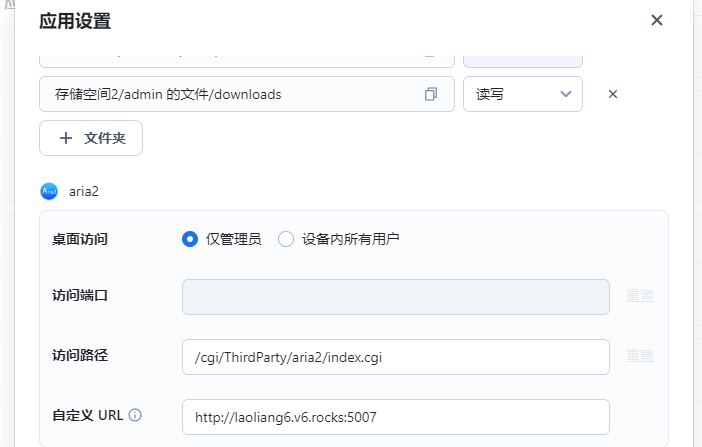Click the 访问端口 input field
Image resolution: width=702 pixels, height=447 pixels.
click(x=396, y=297)
